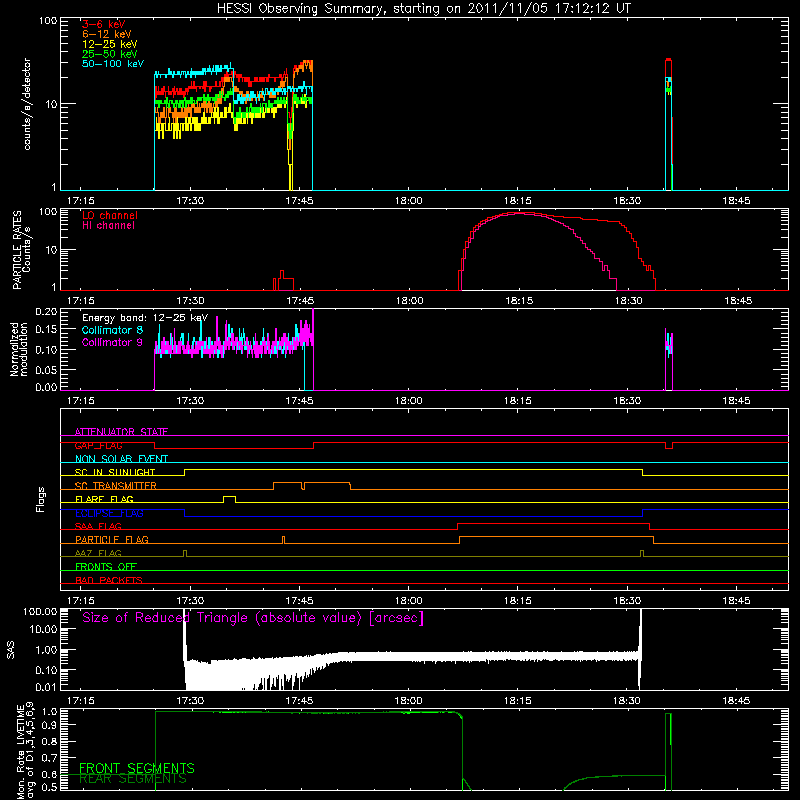800x800 pixels.
Task: Click the notch in the SC_TRANSMITTER pulse
Action: (x=303, y=486)
